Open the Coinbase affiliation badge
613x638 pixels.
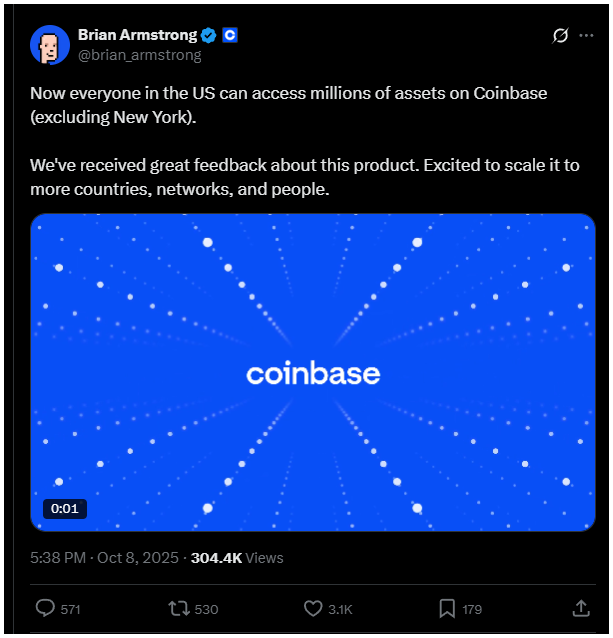[x=230, y=35]
